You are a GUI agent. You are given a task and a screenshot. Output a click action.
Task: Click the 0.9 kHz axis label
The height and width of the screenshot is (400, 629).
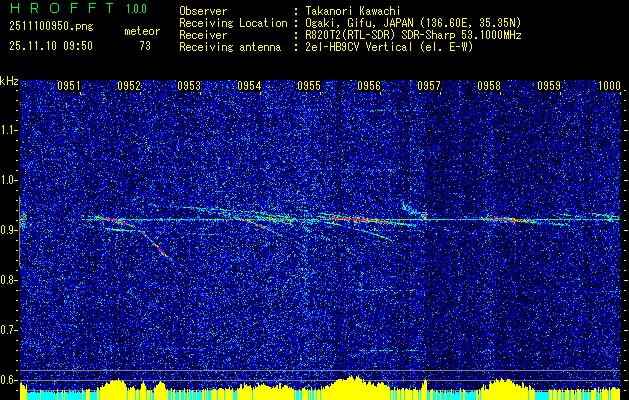(x=8, y=230)
